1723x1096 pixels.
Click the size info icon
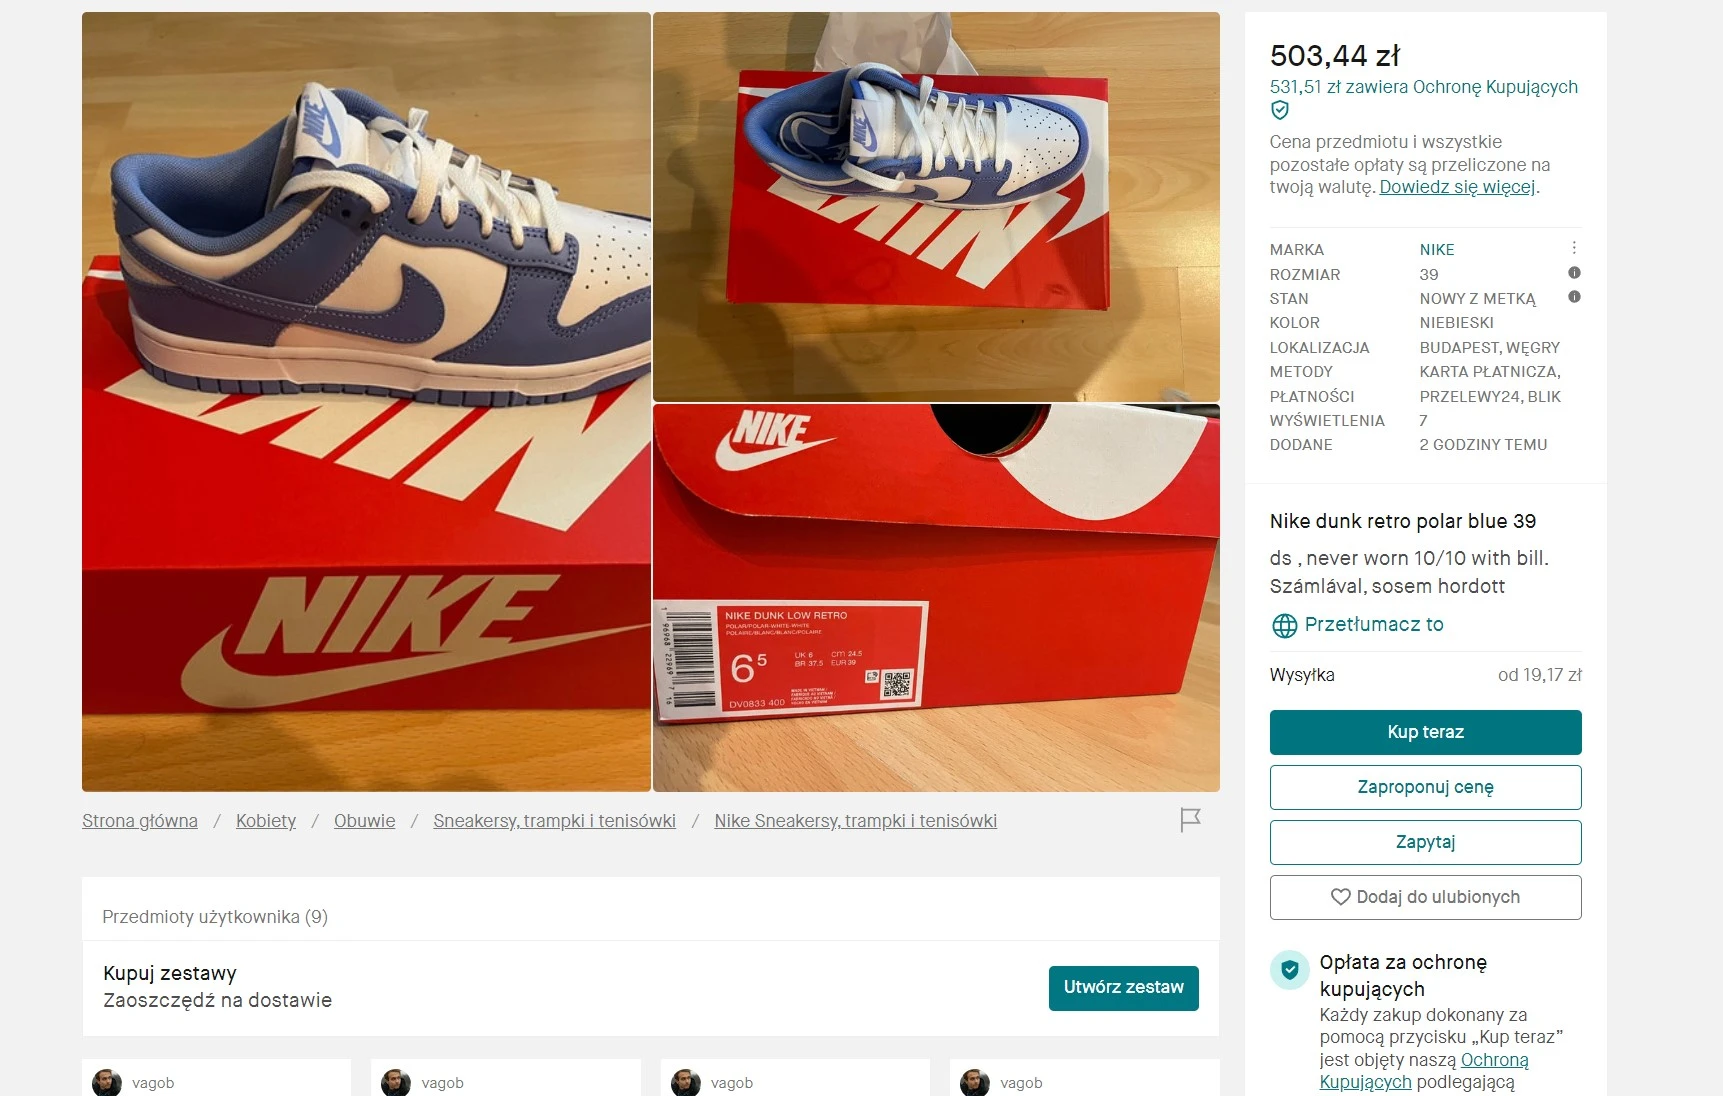(x=1574, y=273)
